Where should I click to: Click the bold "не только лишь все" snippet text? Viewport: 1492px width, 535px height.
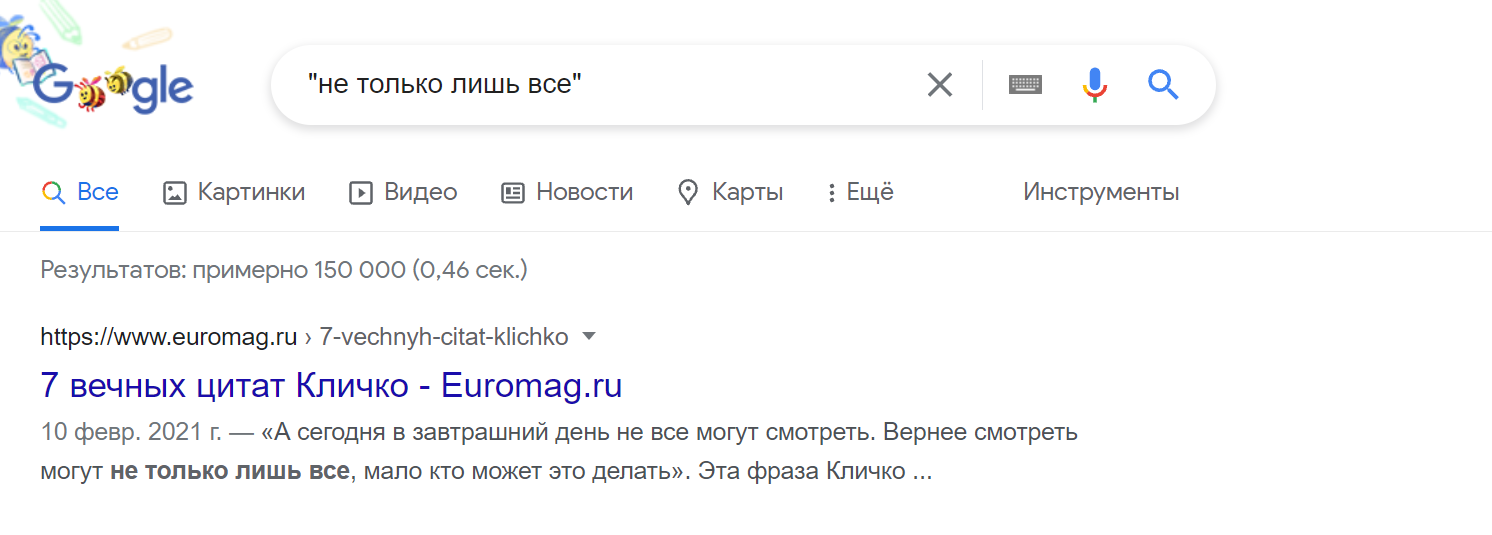click(230, 471)
